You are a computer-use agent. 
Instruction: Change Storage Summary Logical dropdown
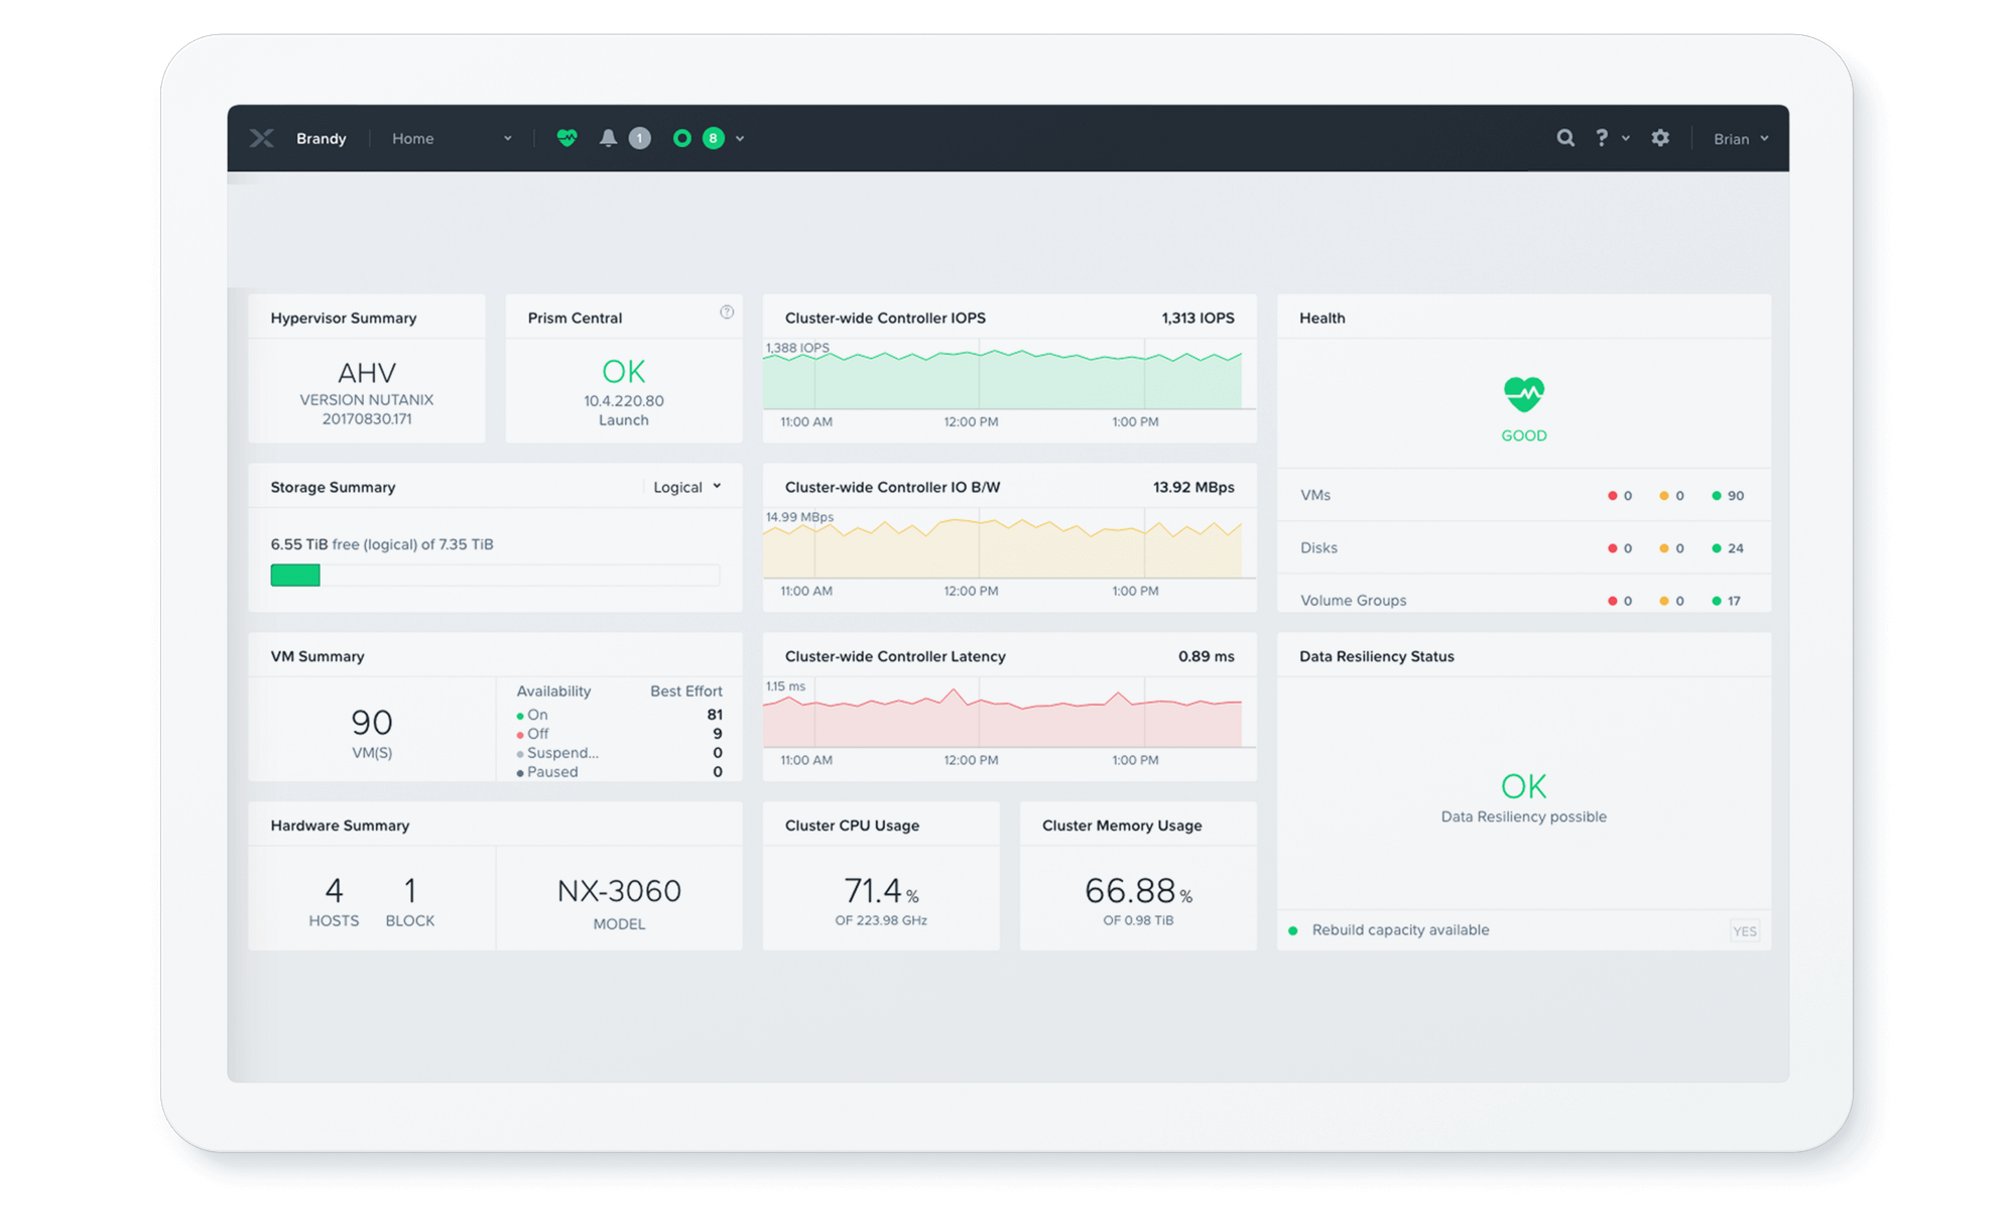(x=686, y=487)
